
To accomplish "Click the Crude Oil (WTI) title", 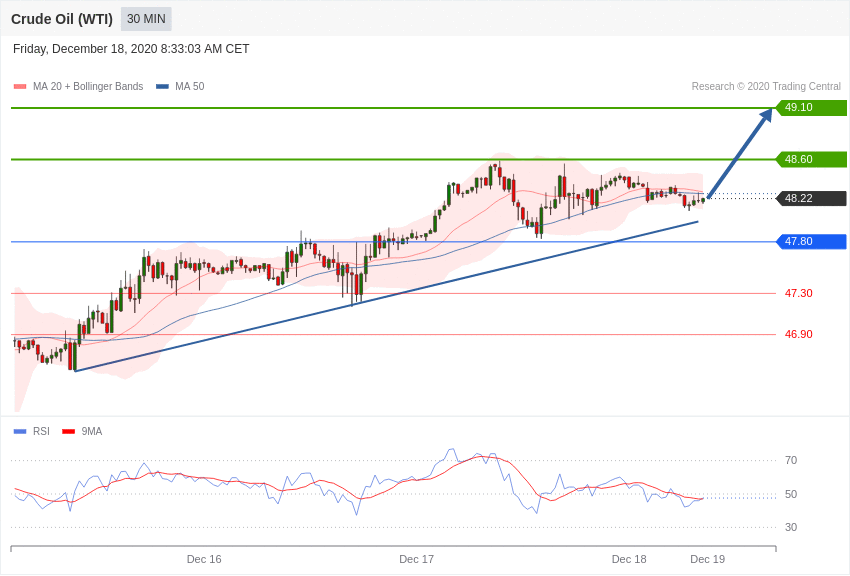I will pyautogui.click(x=62, y=20).
